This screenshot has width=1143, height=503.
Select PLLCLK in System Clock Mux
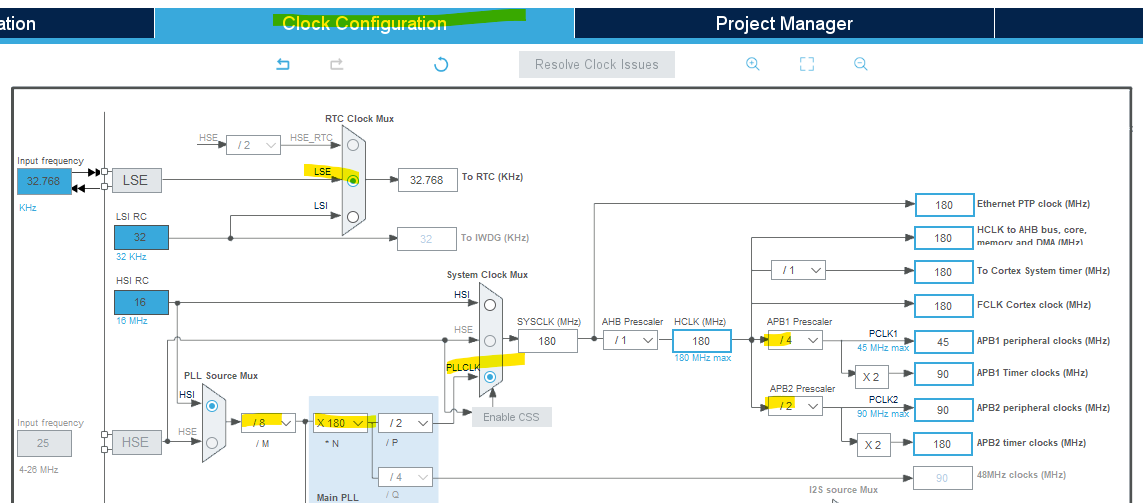[490, 377]
